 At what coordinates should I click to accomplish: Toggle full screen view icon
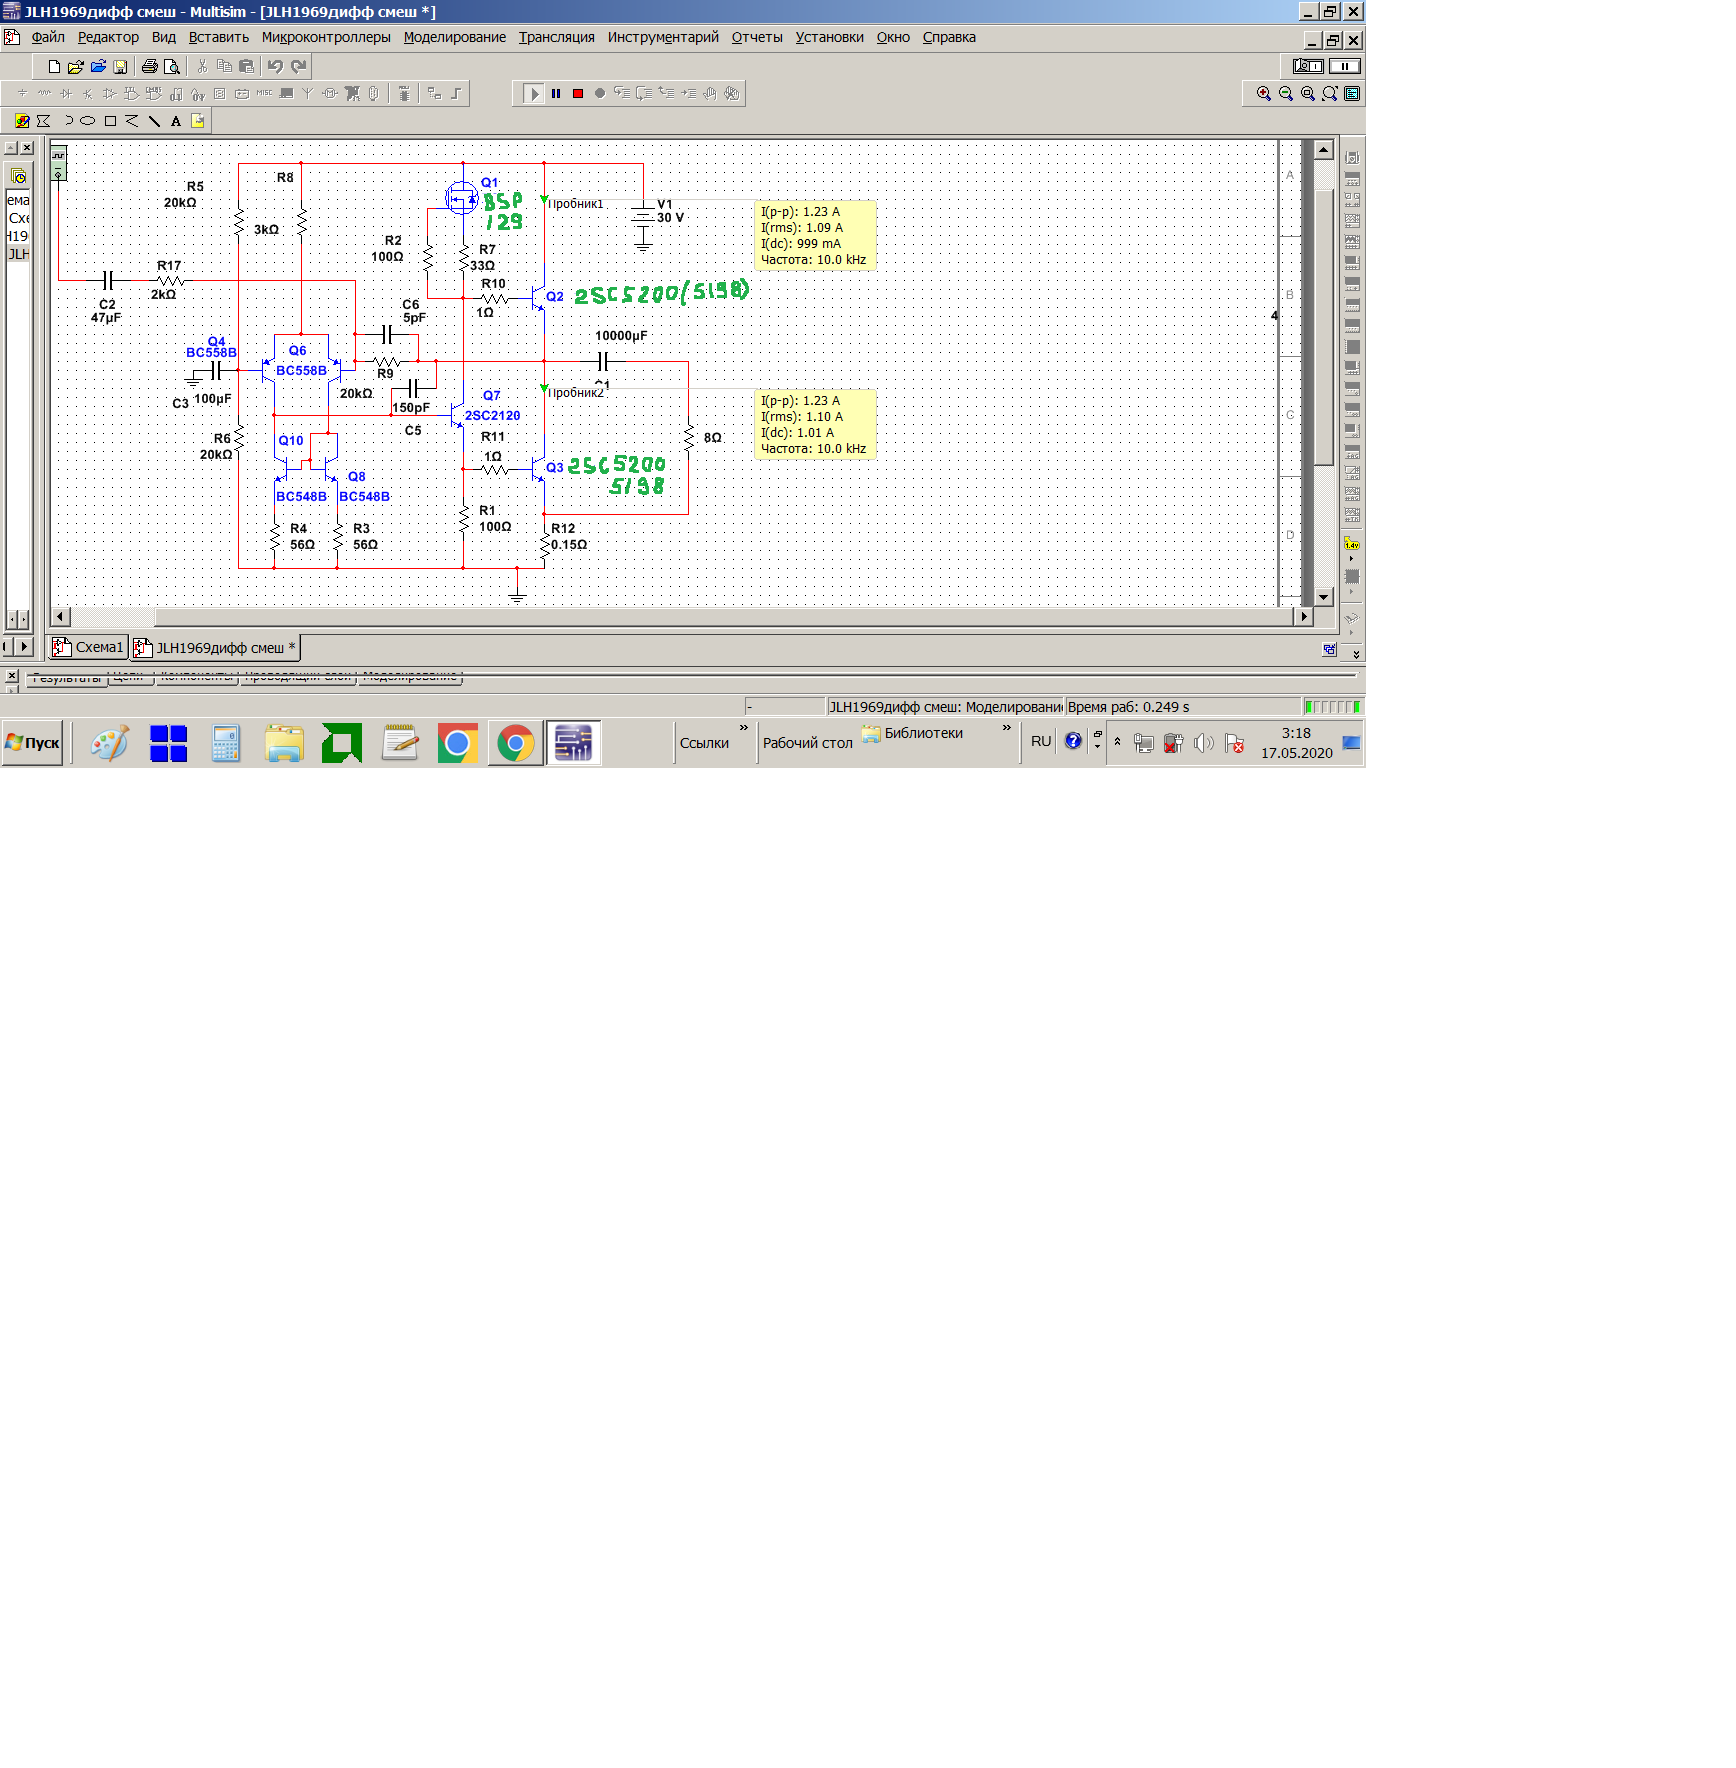click(1352, 94)
